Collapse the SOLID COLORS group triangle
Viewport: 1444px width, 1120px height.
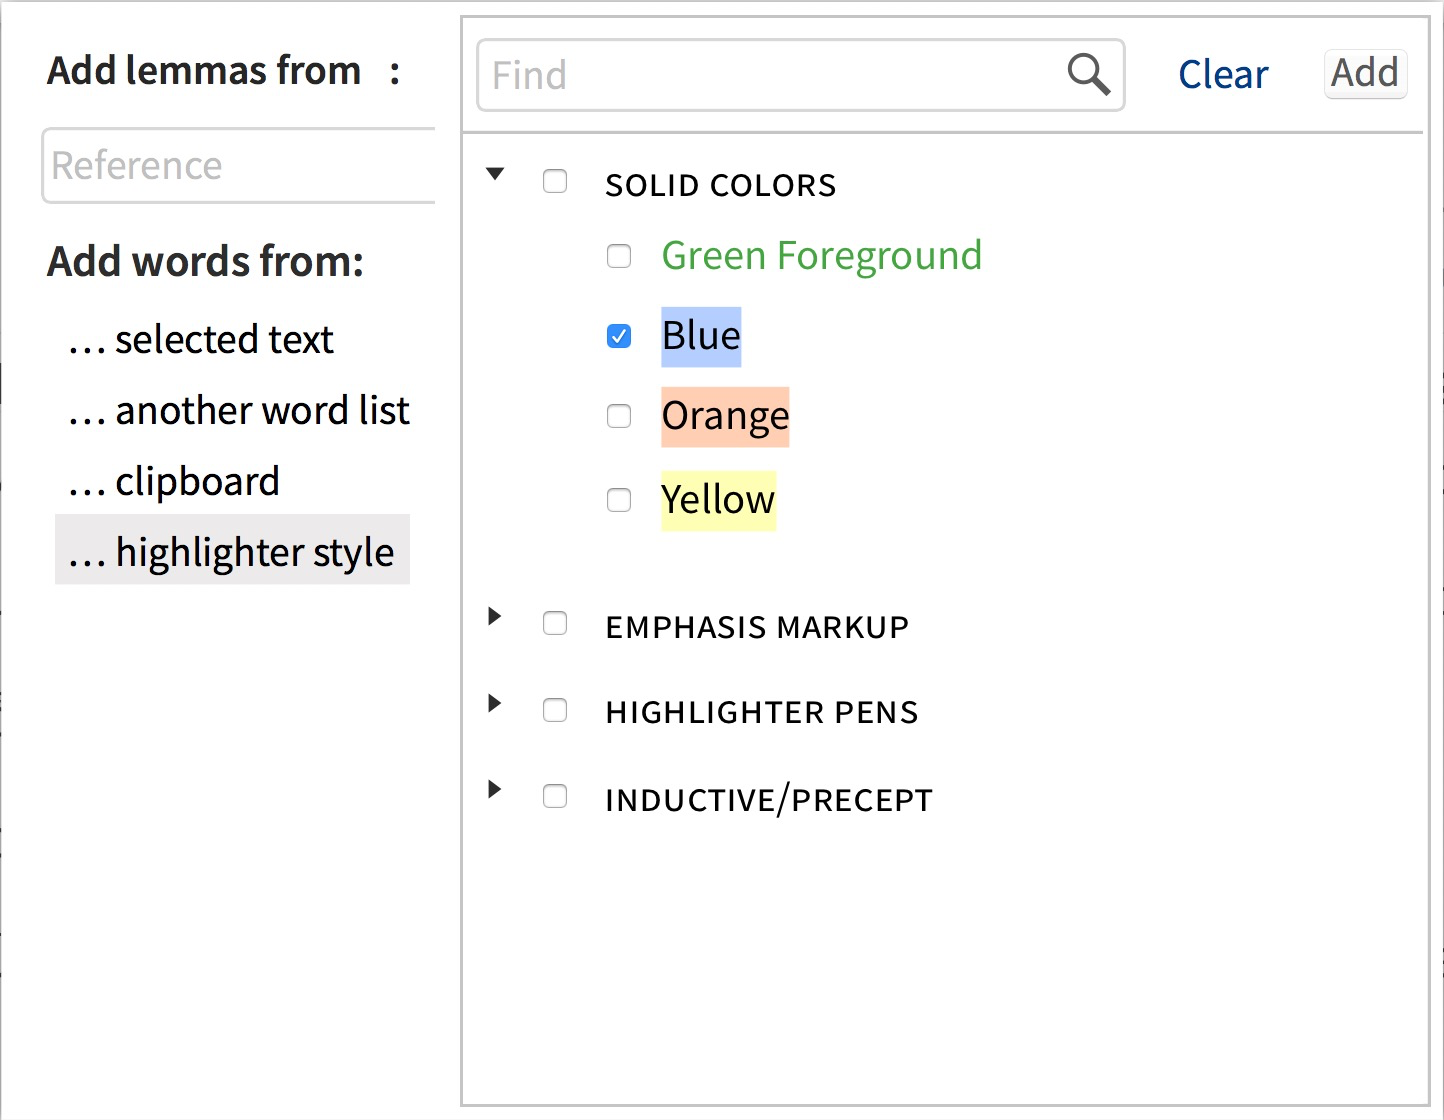click(495, 174)
